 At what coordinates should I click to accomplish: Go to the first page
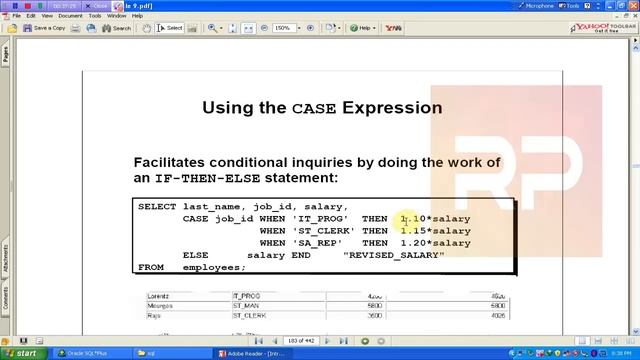pyautogui.click(x=259, y=341)
